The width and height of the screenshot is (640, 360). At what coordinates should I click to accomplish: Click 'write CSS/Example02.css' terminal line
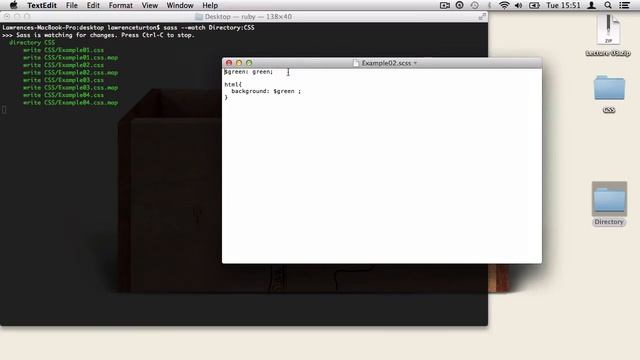[63, 65]
